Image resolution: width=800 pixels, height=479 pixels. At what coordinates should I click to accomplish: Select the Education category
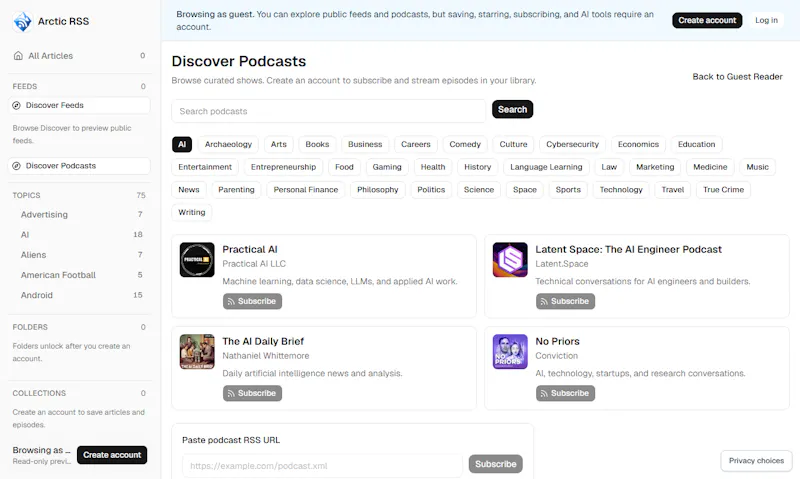[696, 144]
